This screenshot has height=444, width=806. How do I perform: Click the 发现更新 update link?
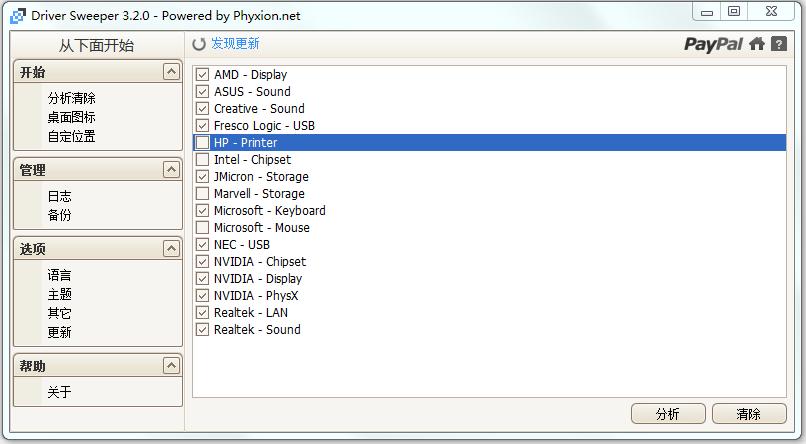(235, 44)
